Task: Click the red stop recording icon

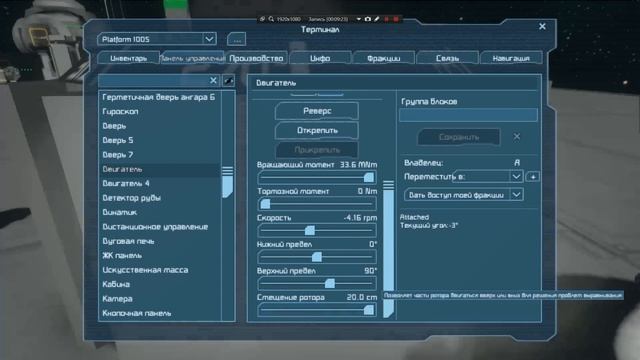Action: (x=396, y=19)
